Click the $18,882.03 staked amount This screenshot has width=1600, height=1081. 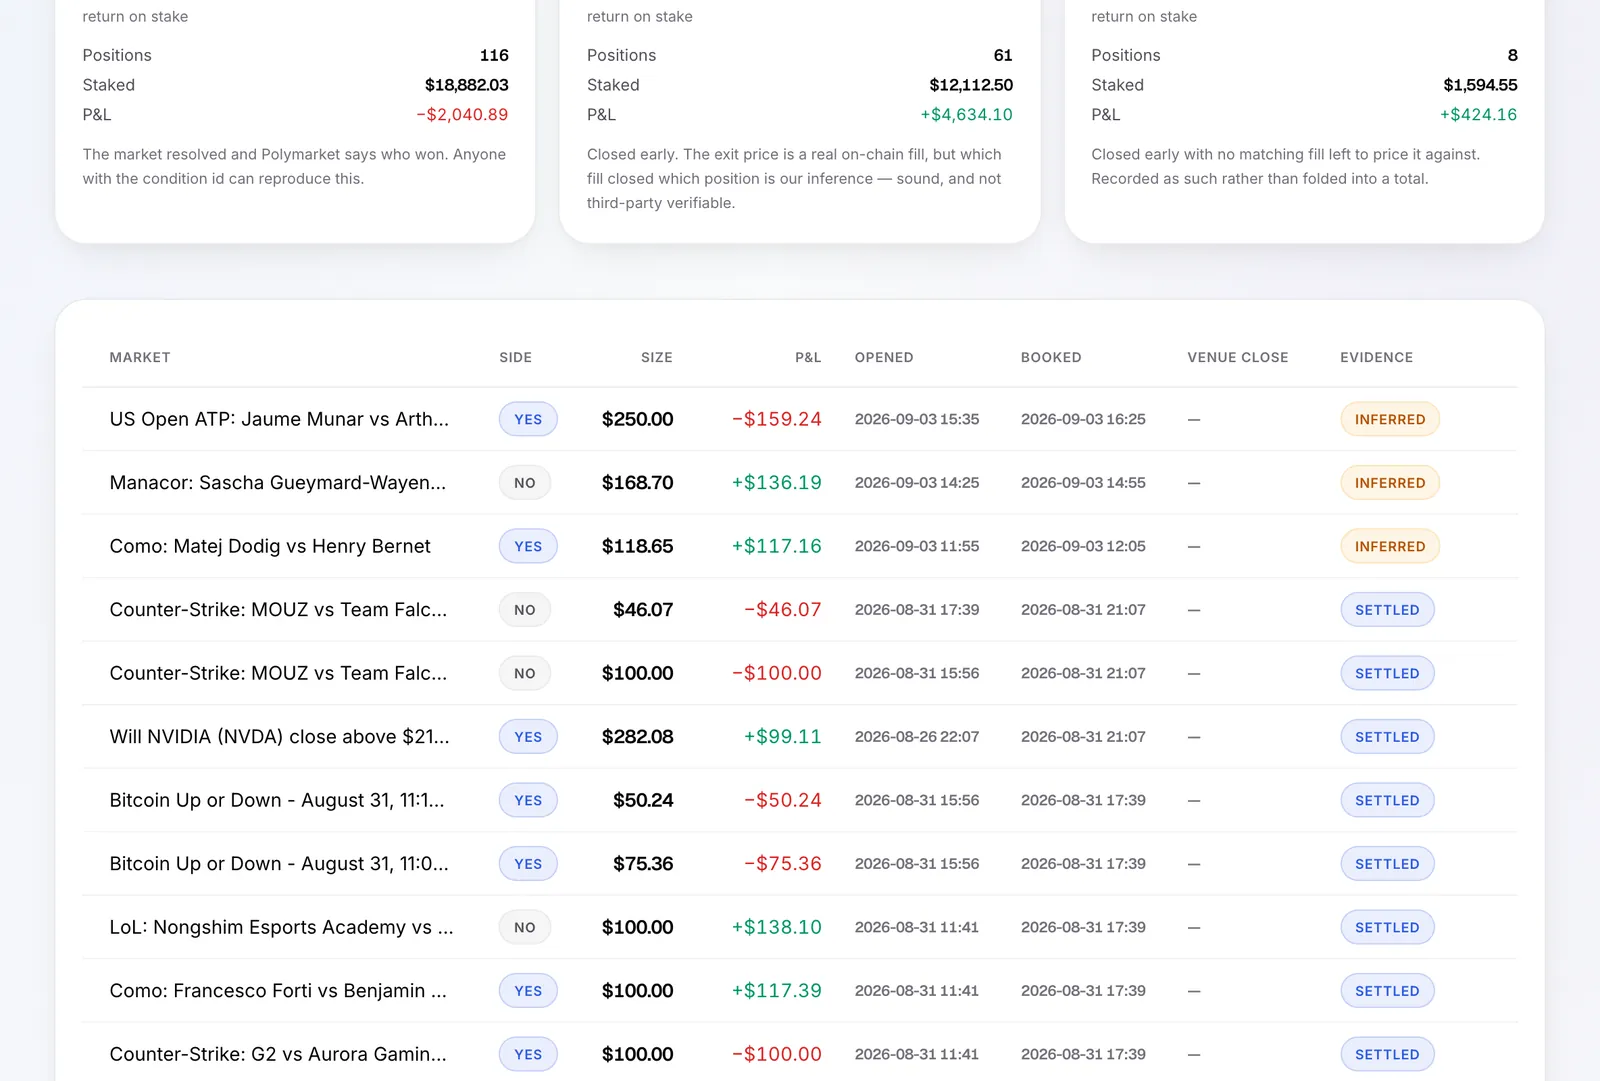pyautogui.click(x=467, y=85)
